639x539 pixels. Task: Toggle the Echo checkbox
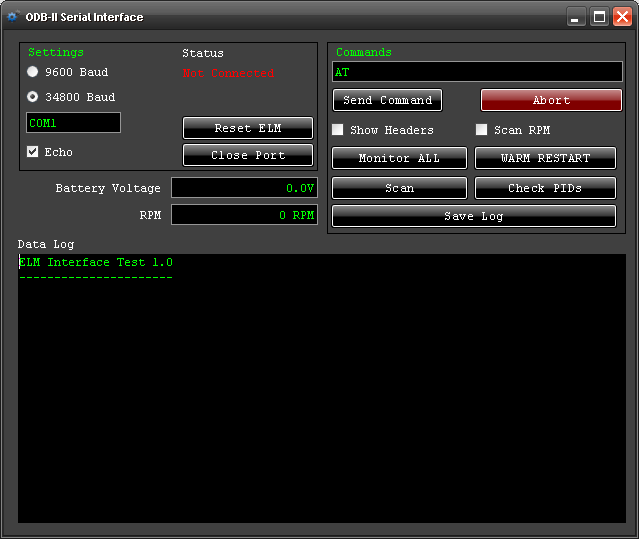point(33,152)
